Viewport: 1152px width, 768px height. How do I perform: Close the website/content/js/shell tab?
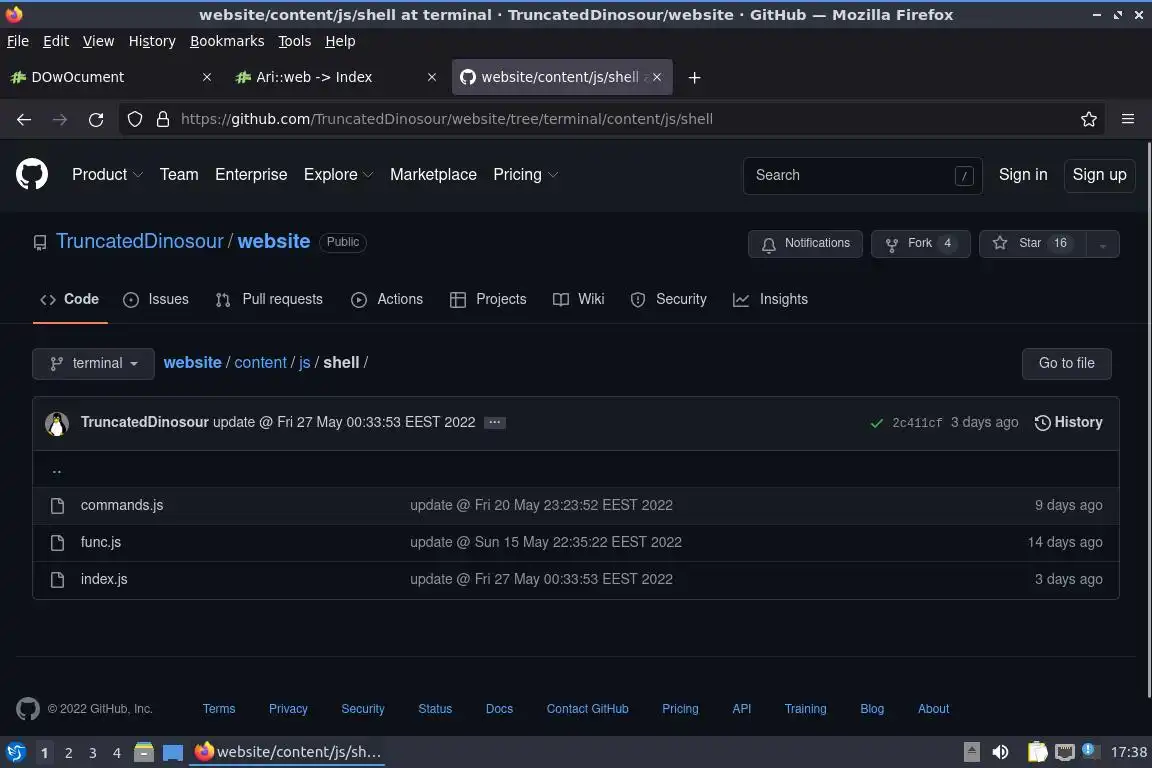pyautogui.click(x=657, y=77)
